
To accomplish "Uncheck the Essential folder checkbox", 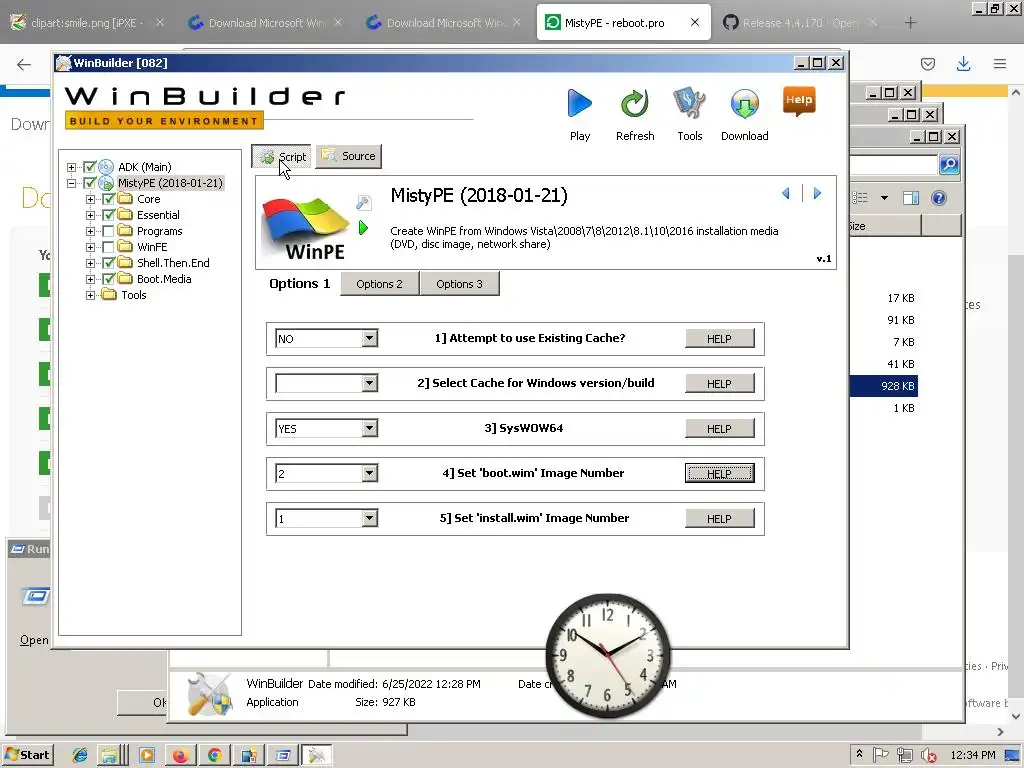I will (x=108, y=215).
